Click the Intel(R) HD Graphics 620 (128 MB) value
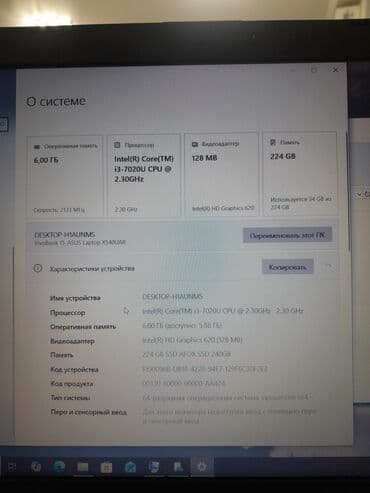The width and height of the screenshot is (370, 493). [192, 340]
